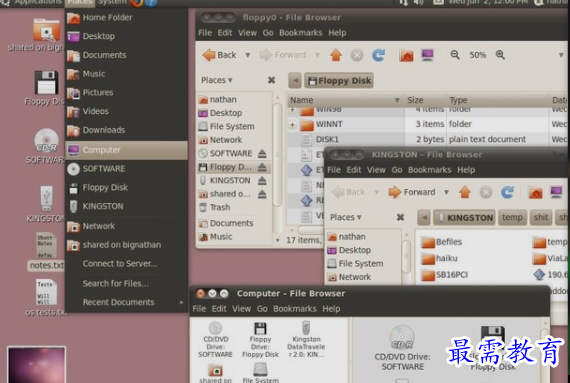Select notes.txt file on desktop
This screenshot has width=570, height=383.
coord(46,251)
